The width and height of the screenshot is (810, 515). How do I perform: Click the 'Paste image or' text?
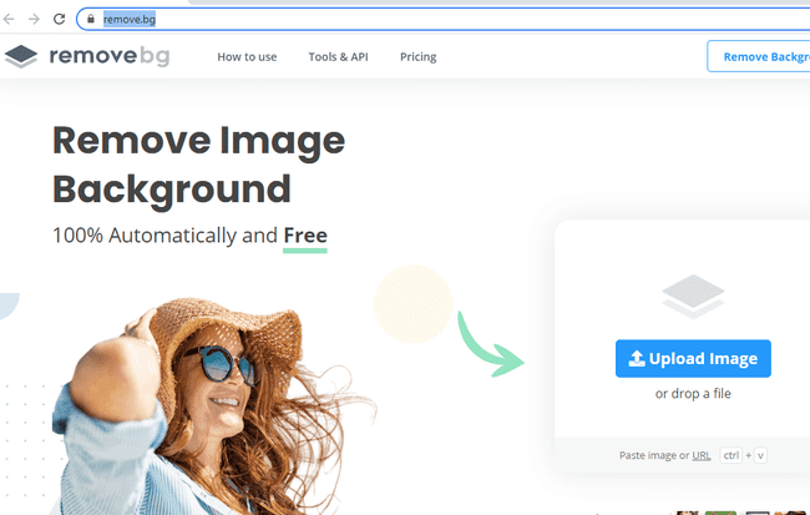(x=654, y=455)
